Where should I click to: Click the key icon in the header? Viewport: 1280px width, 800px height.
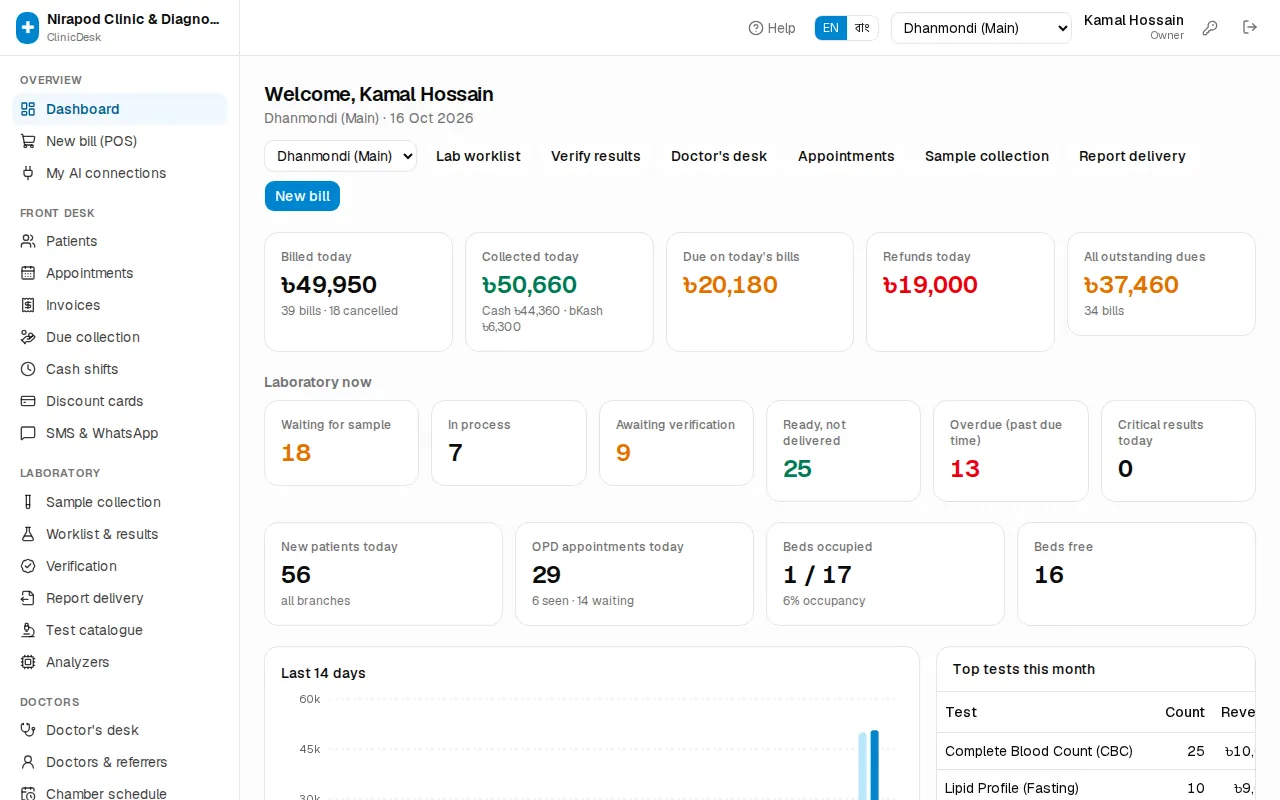tap(1210, 28)
